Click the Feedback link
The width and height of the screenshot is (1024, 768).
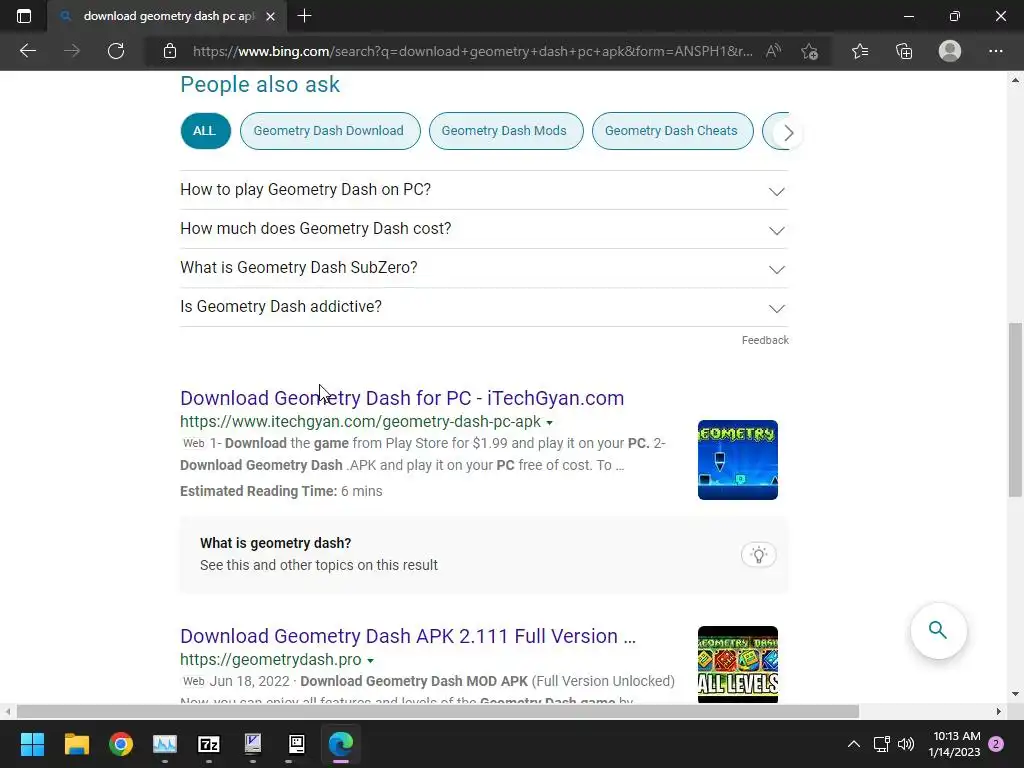[765, 340]
